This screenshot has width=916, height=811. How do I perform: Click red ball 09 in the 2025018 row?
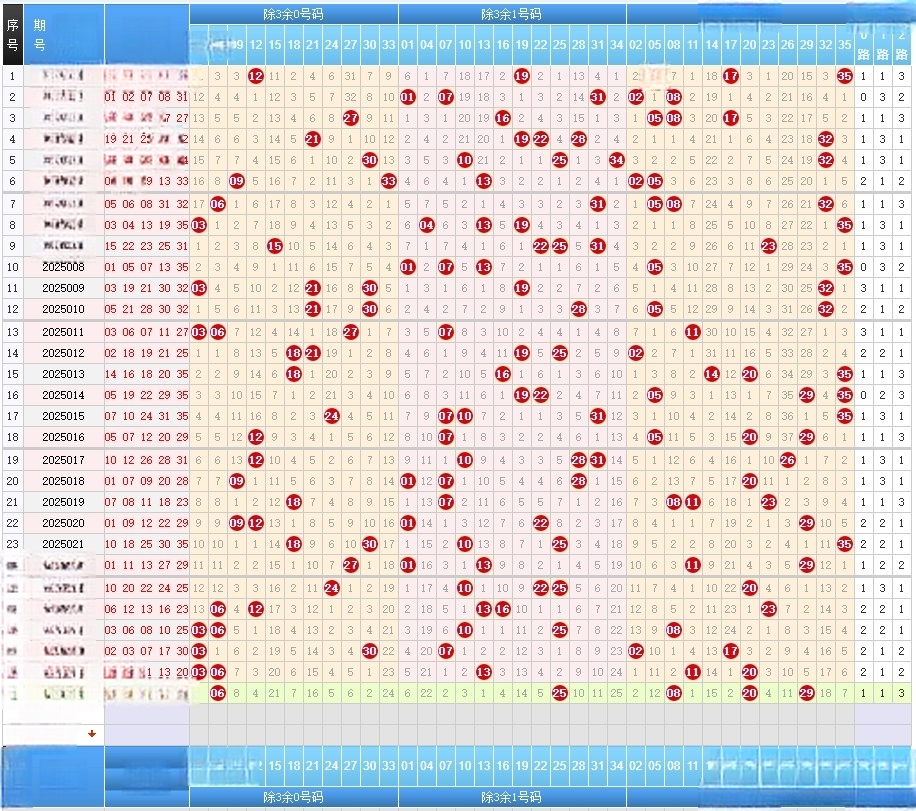[x=237, y=481]
